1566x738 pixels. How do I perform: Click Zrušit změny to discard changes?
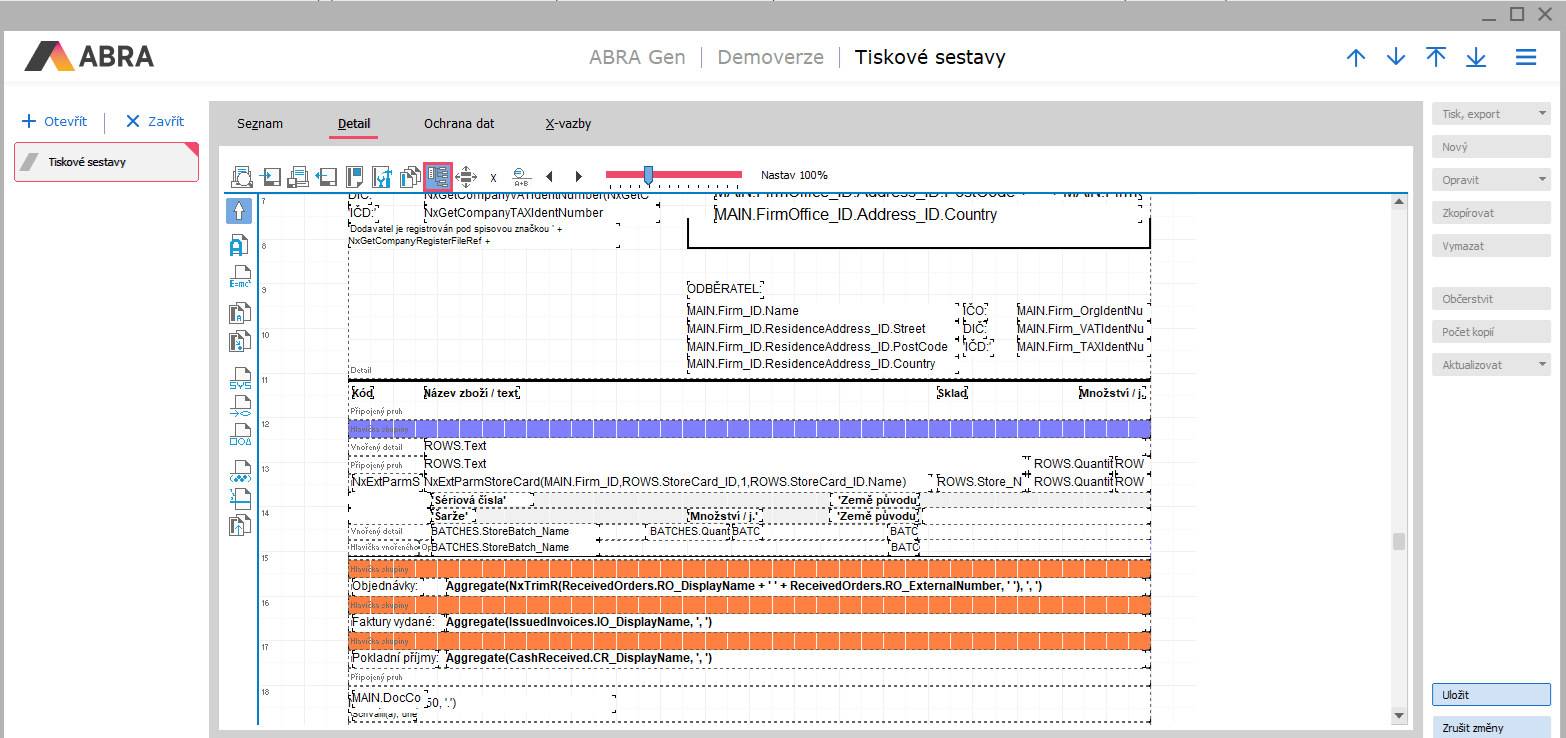coord(1491,728)
